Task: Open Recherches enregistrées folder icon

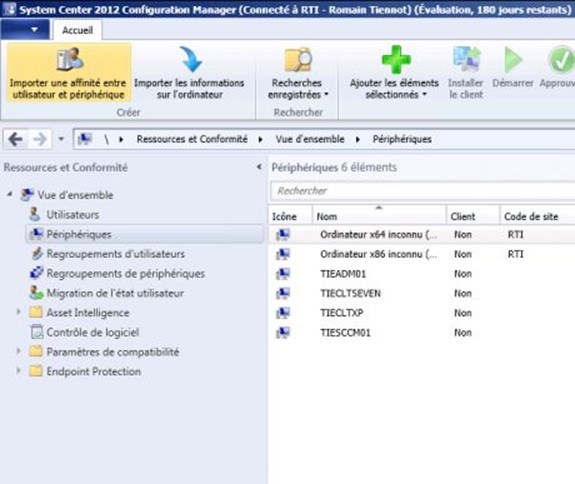Action: click(x=299, y=59)
